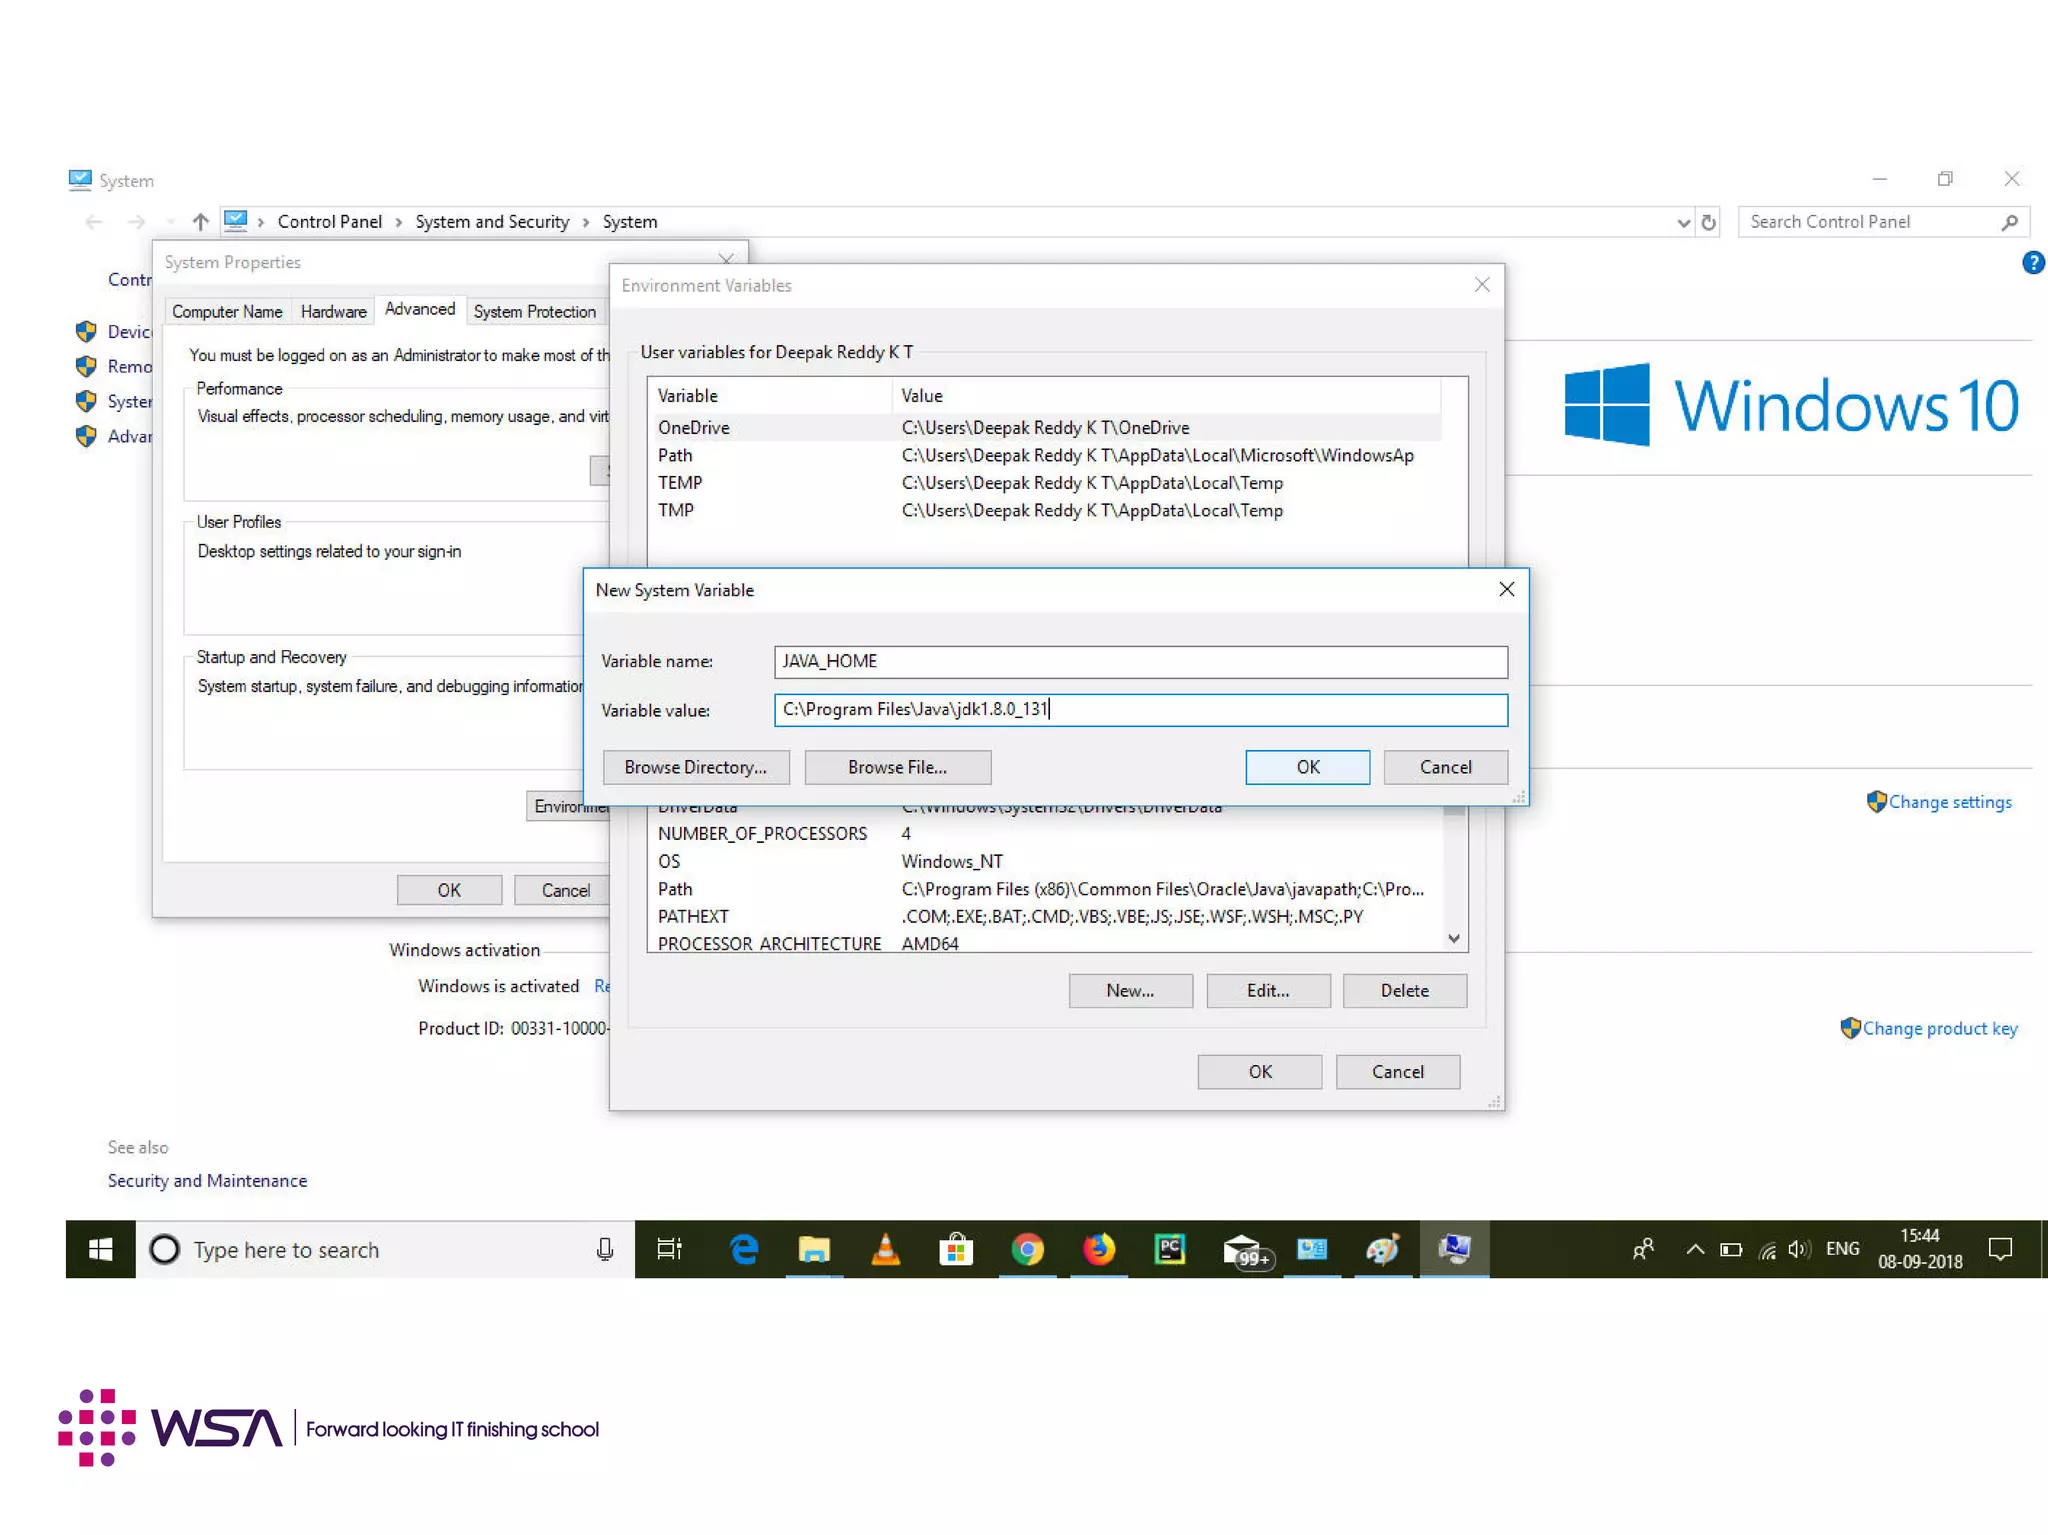Click OK in New System Variable dialog
This screenshot has width=2048, height=1535.
coord(1307,767)
